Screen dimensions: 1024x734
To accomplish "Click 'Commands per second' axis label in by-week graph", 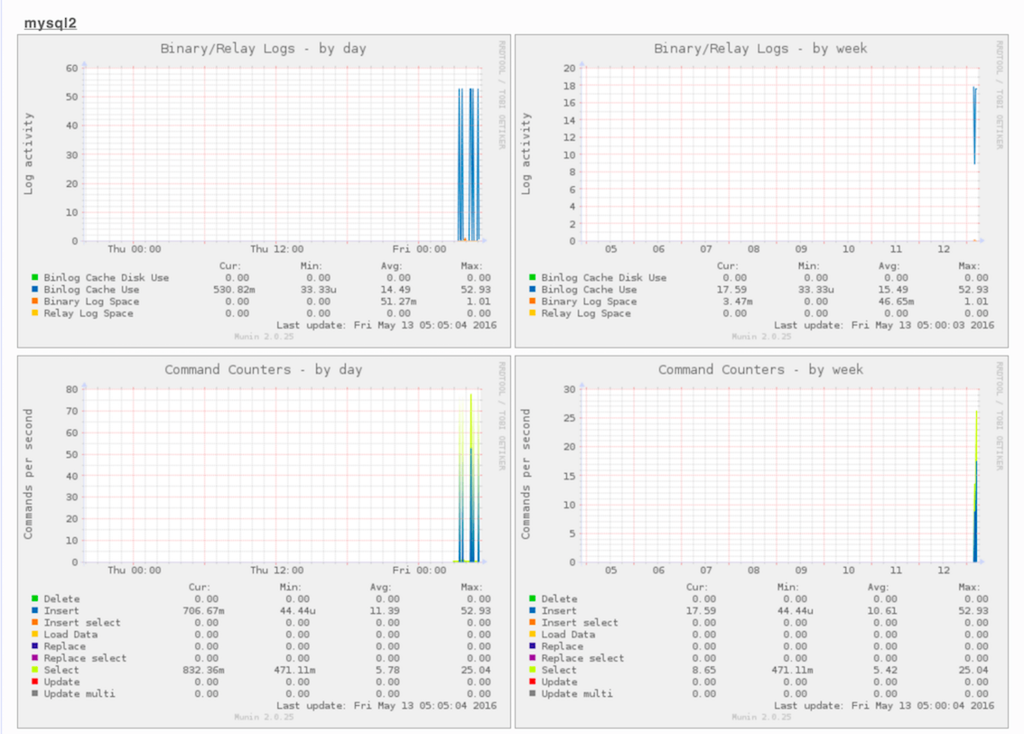I will pyautogui.click(x=526, y=474).
